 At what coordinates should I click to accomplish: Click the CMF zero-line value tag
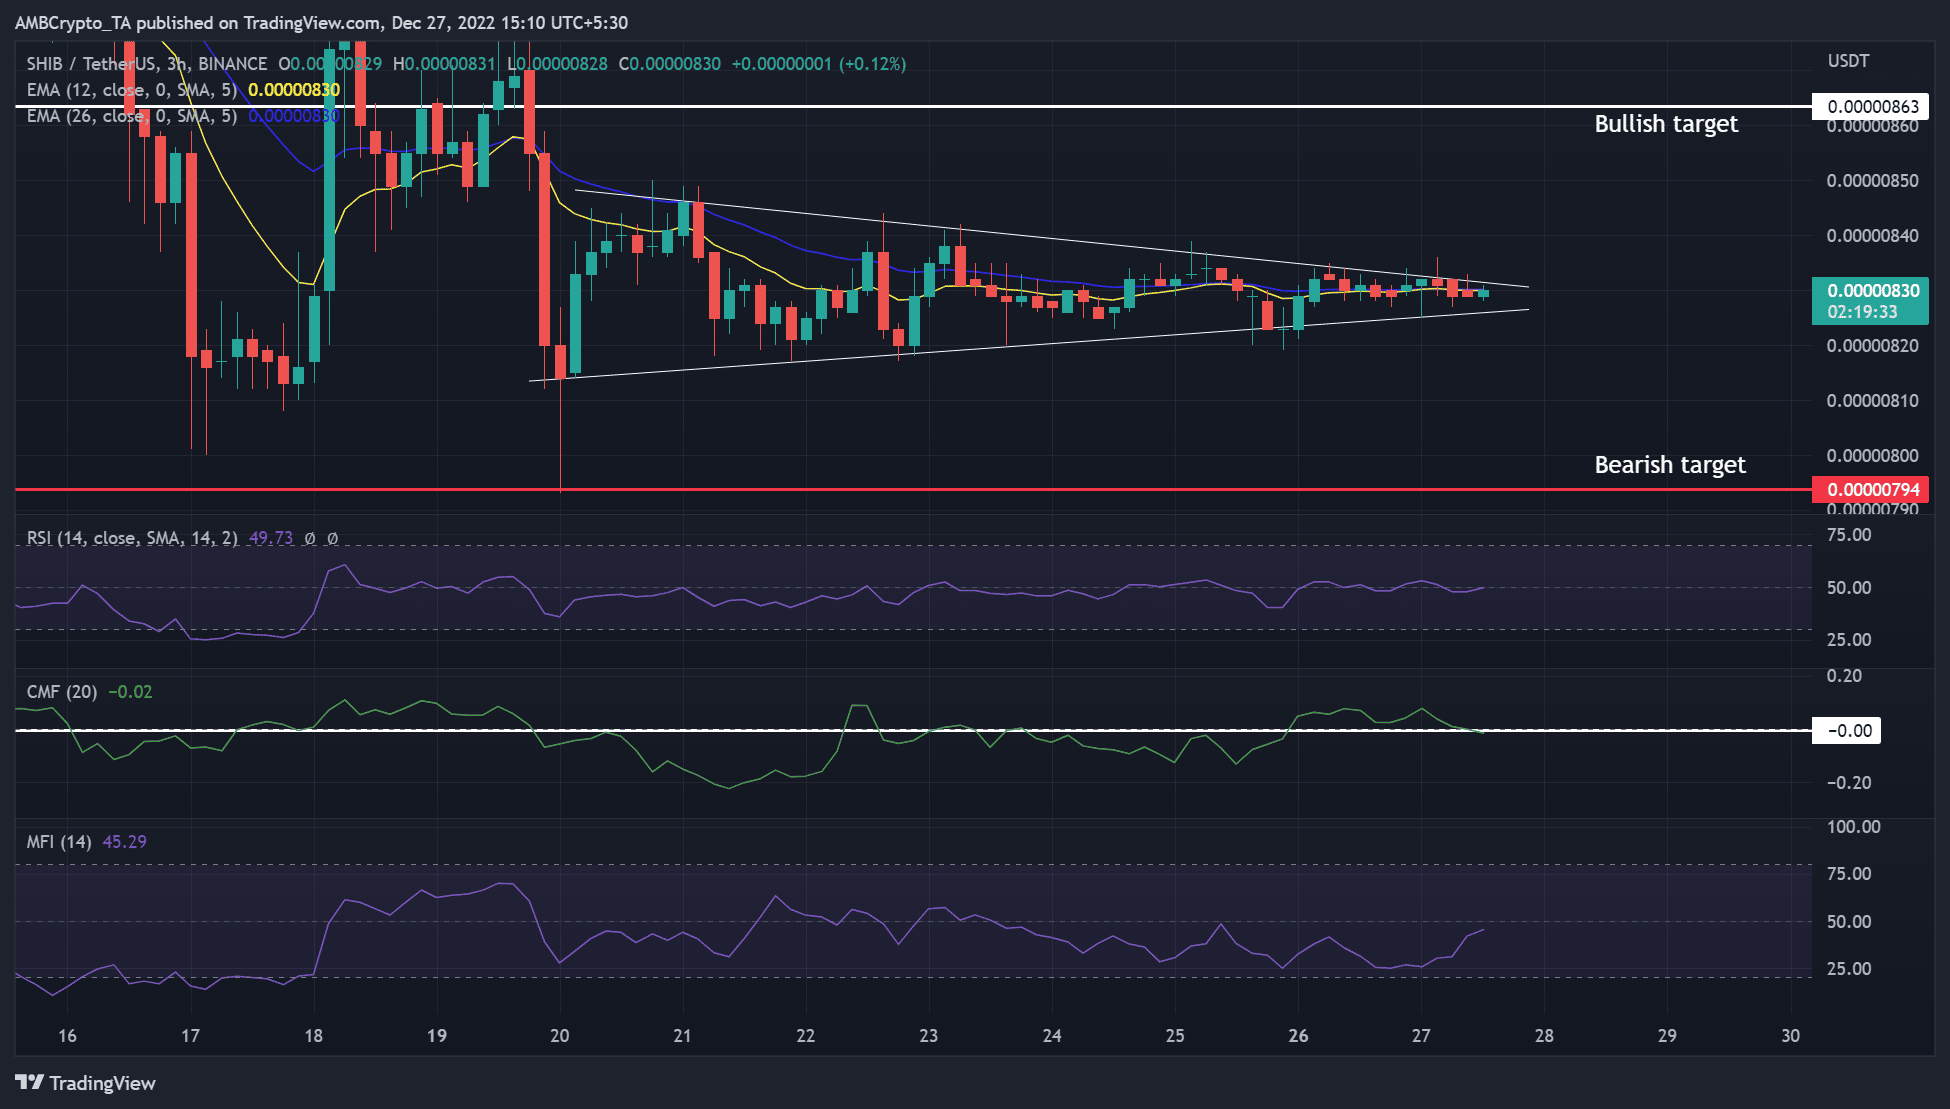click(1846, 731)
